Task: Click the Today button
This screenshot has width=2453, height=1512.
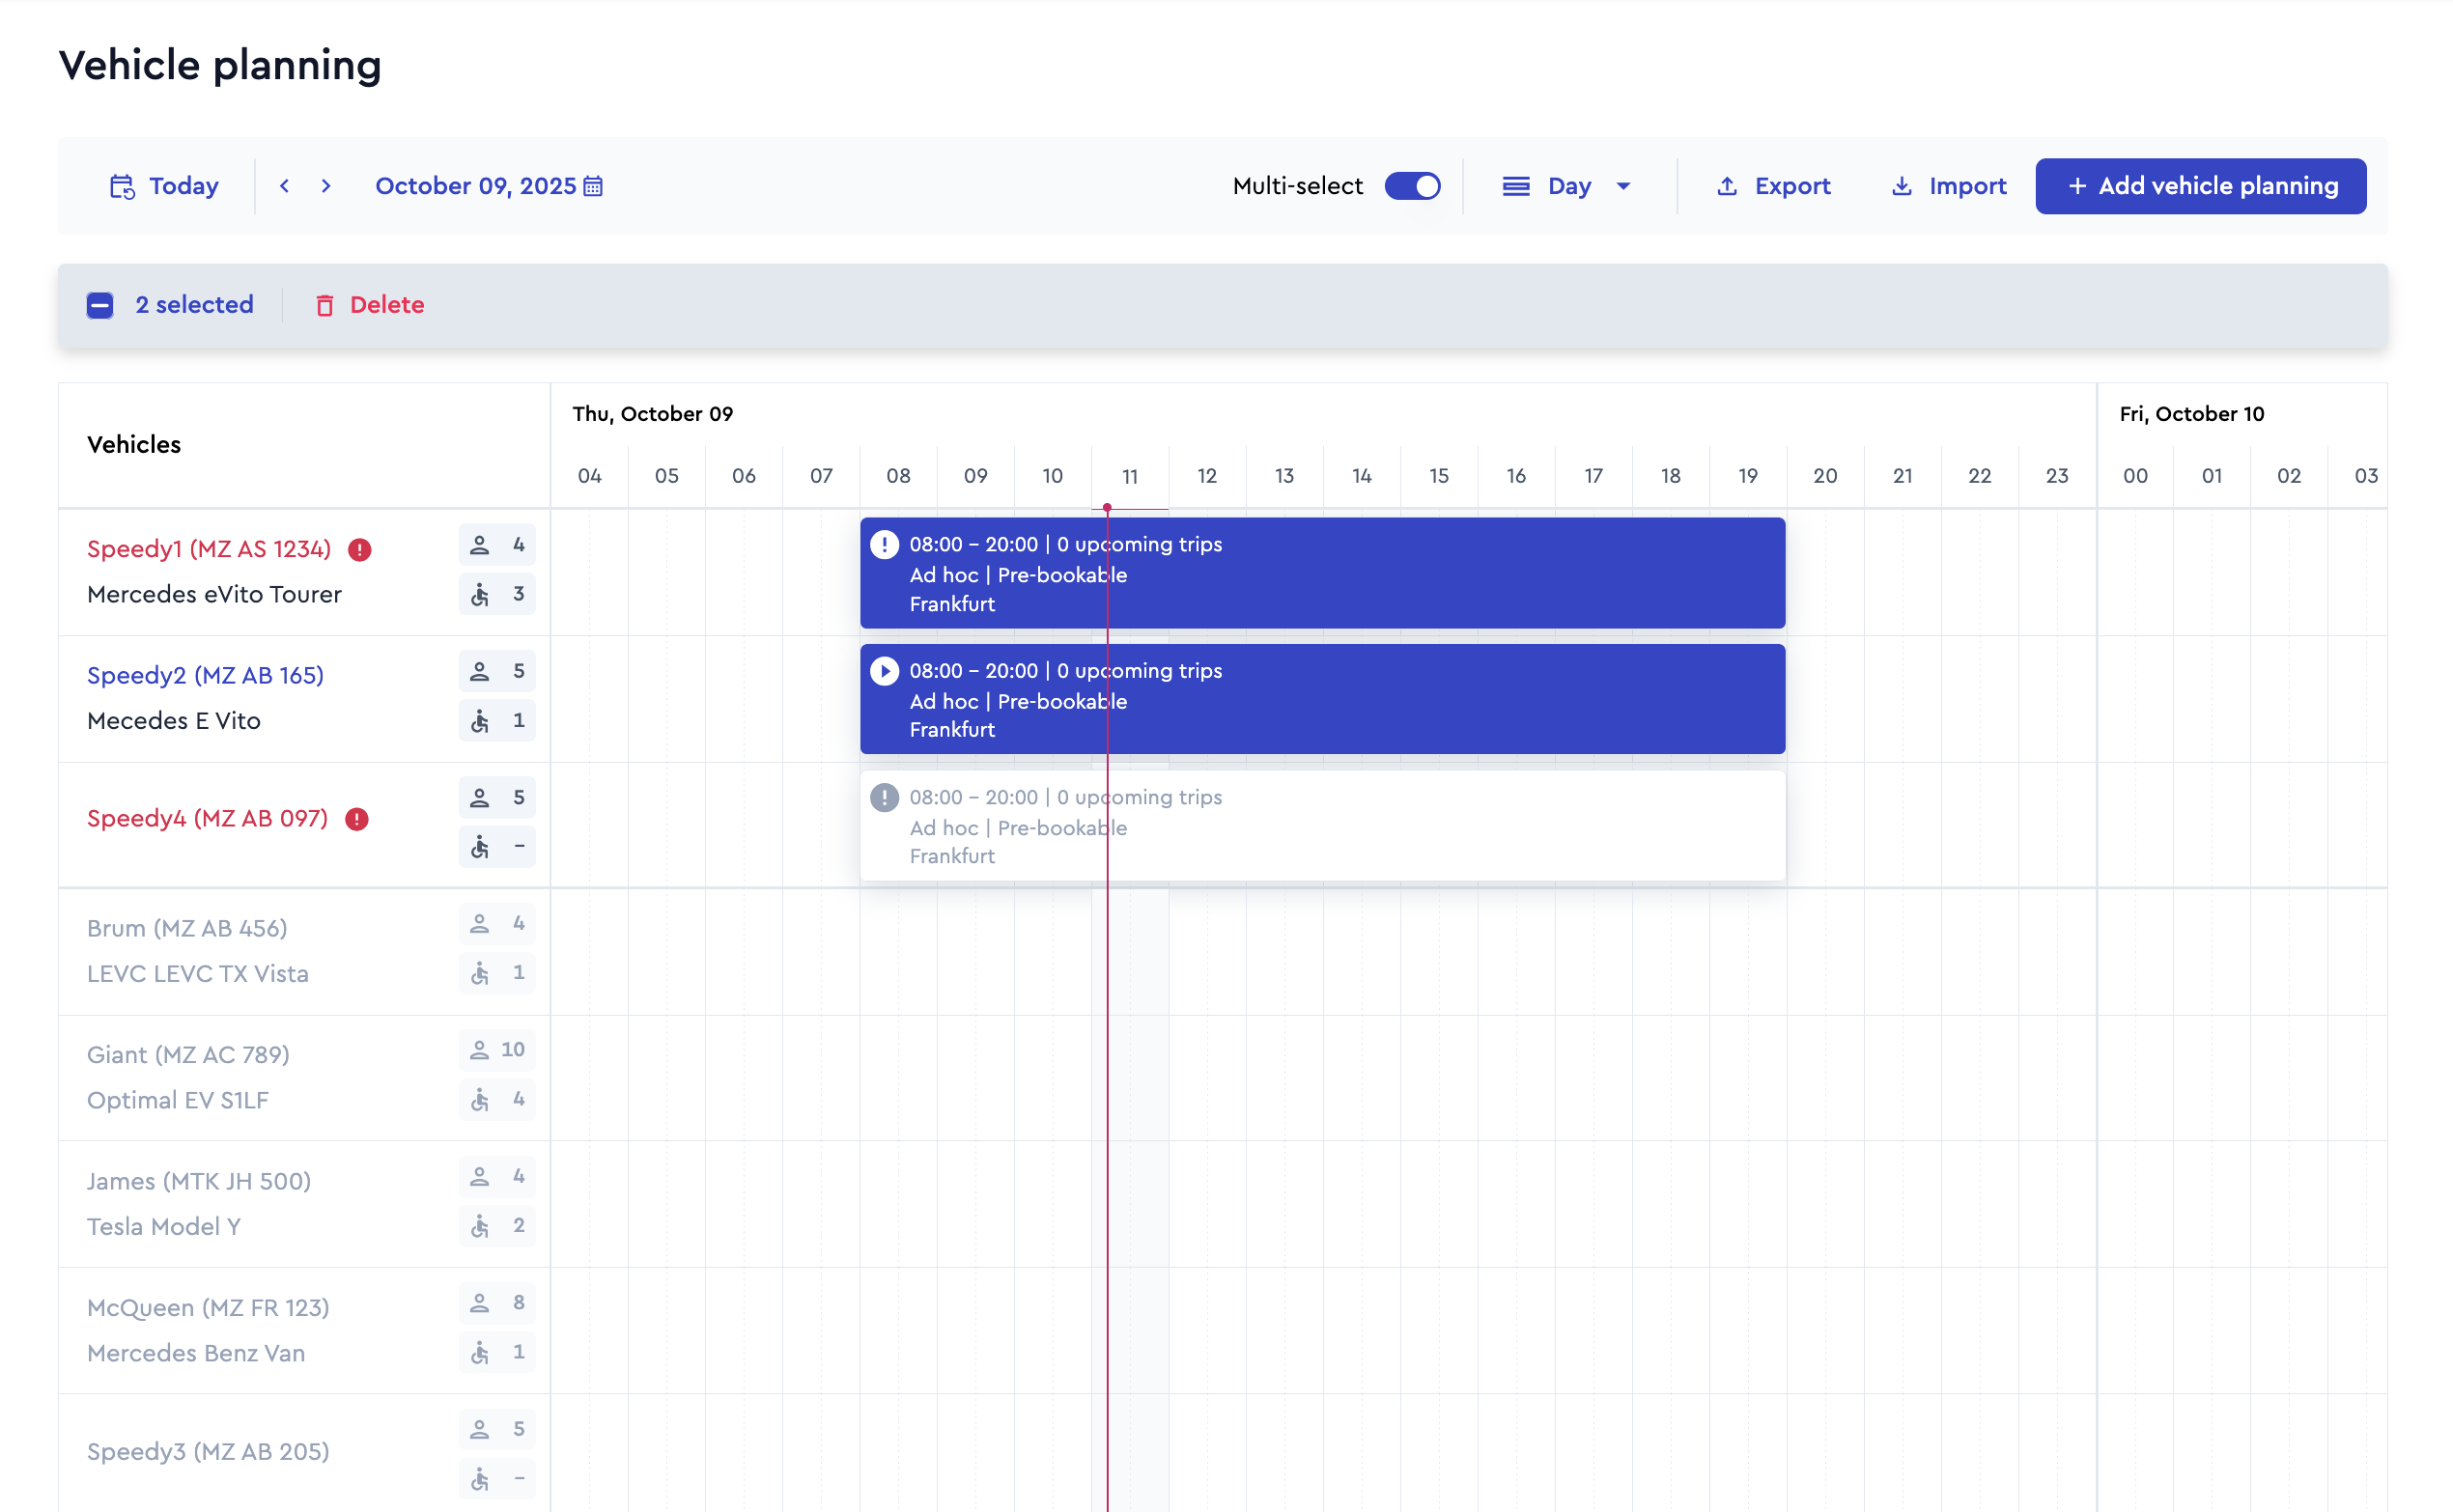Action: point(164,186)
